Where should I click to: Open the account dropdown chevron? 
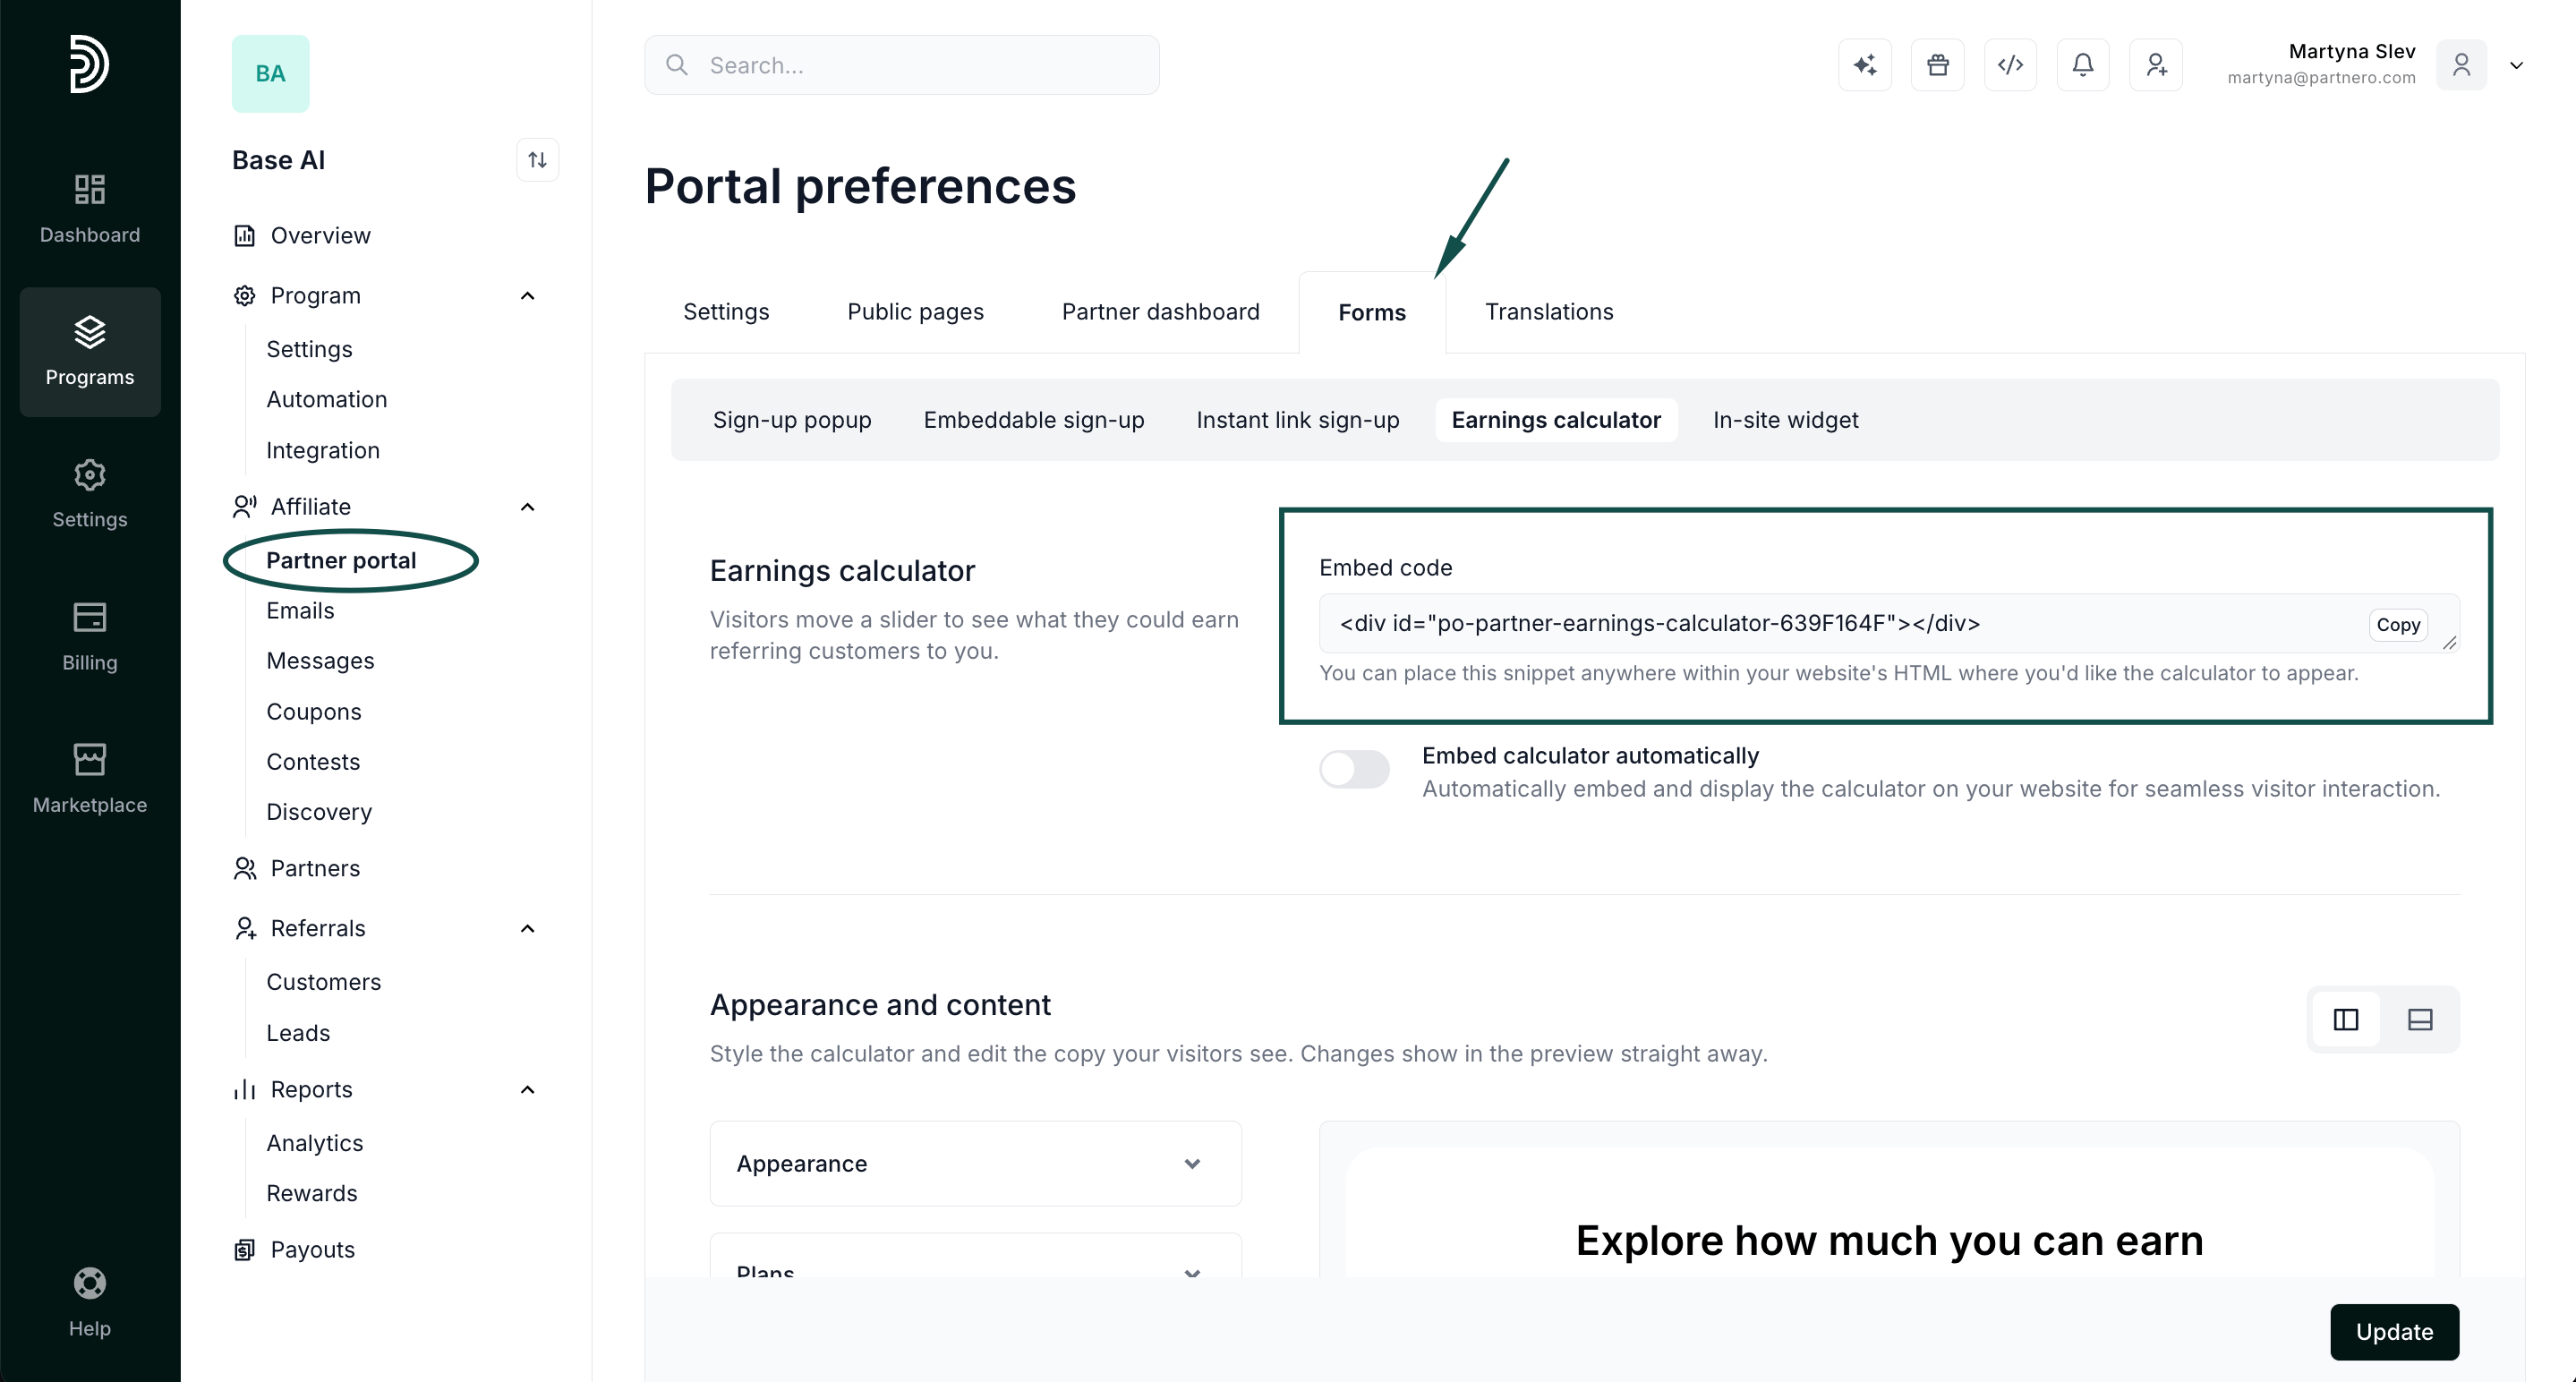pos(2516,66)
